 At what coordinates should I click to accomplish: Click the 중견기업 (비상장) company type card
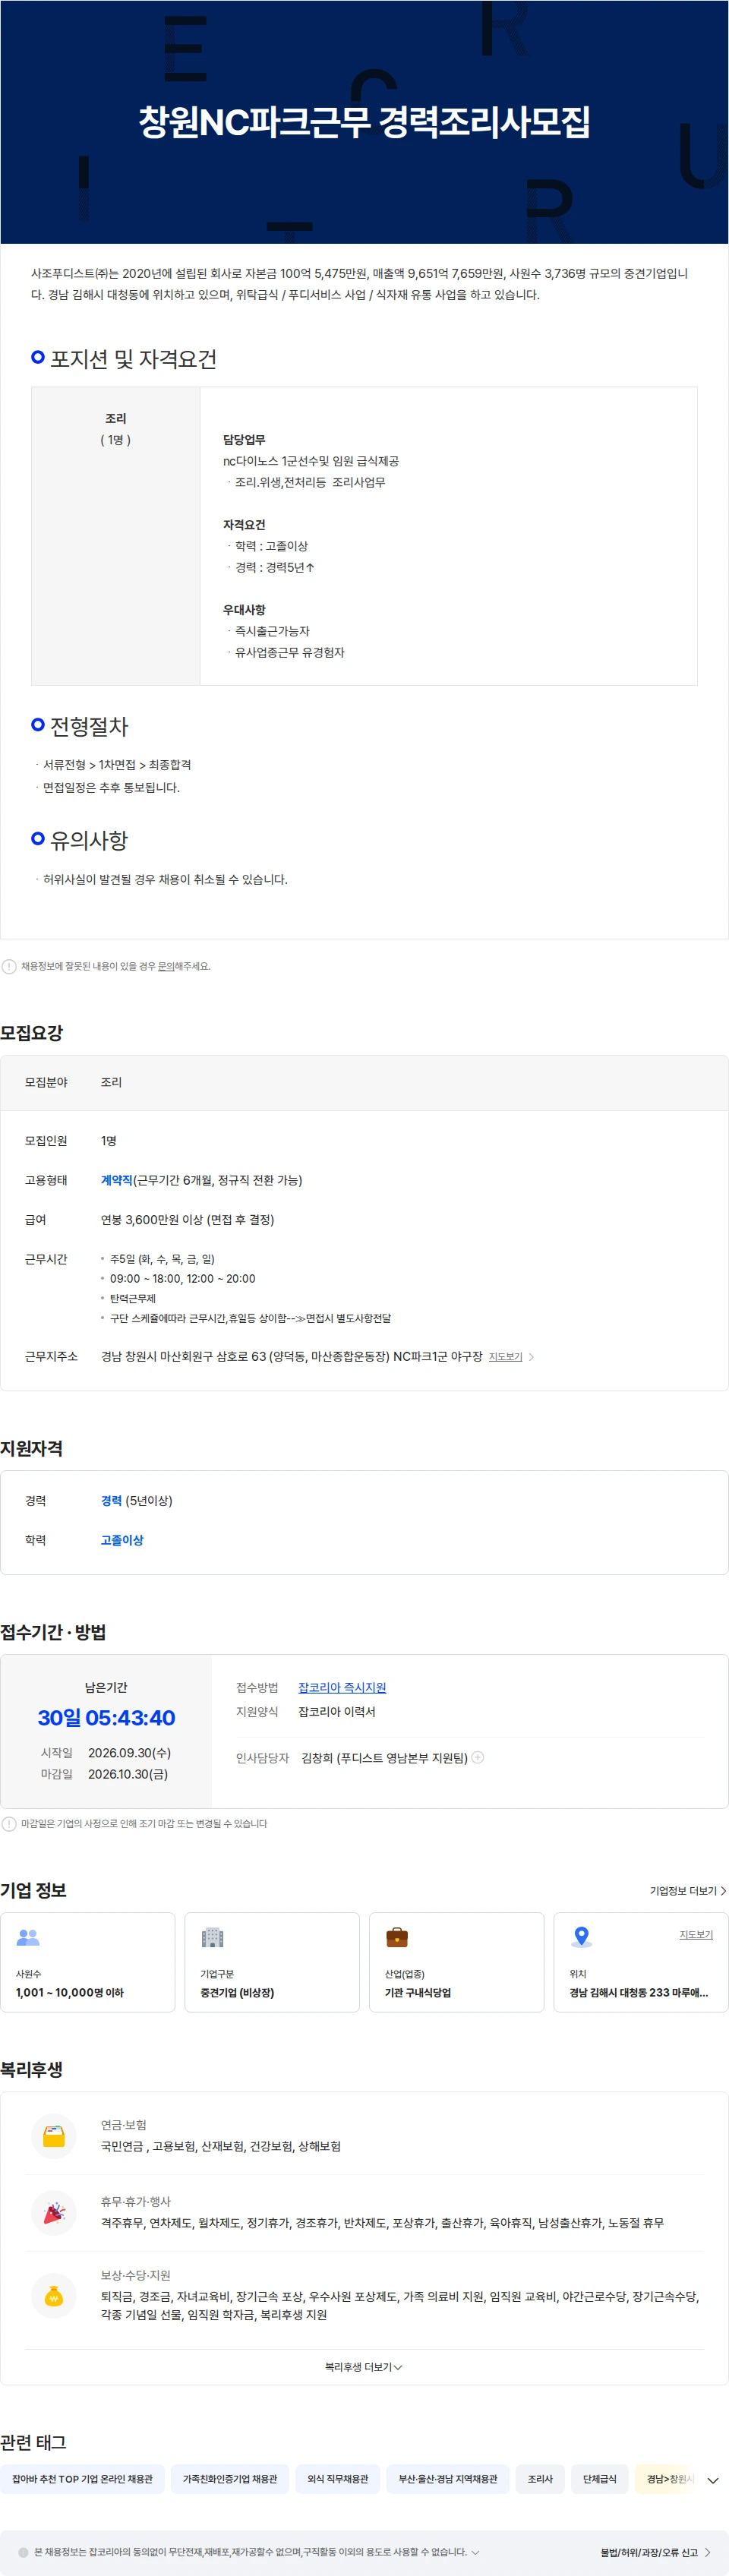(272, 1962)
